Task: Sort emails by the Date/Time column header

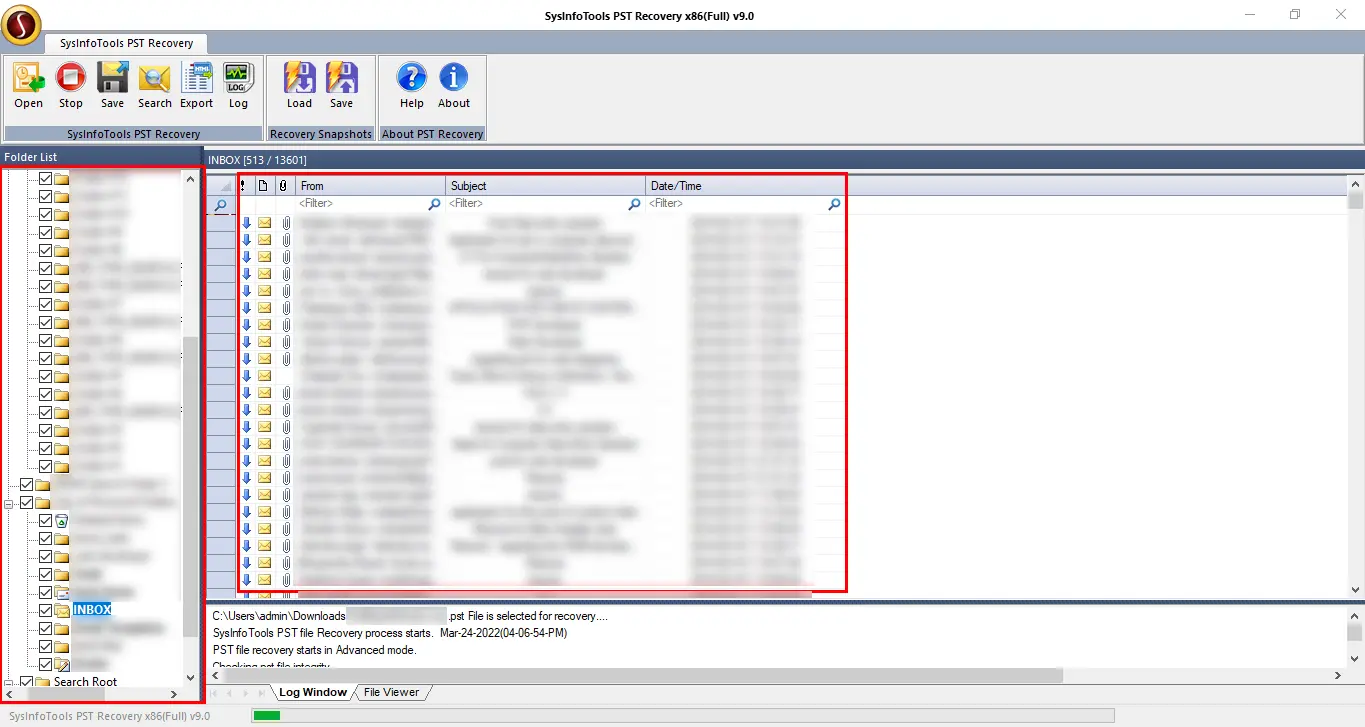Action: [x=746, y=186]
